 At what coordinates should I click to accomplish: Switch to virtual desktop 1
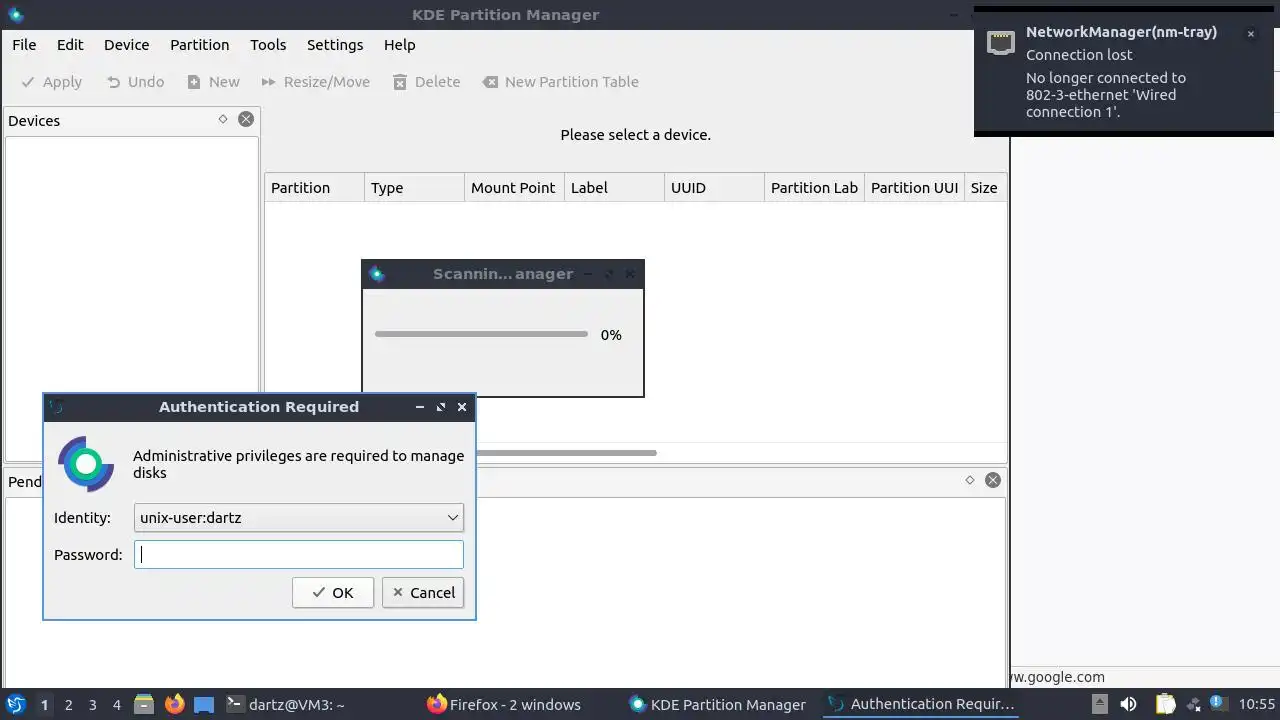tap(44, 704)
